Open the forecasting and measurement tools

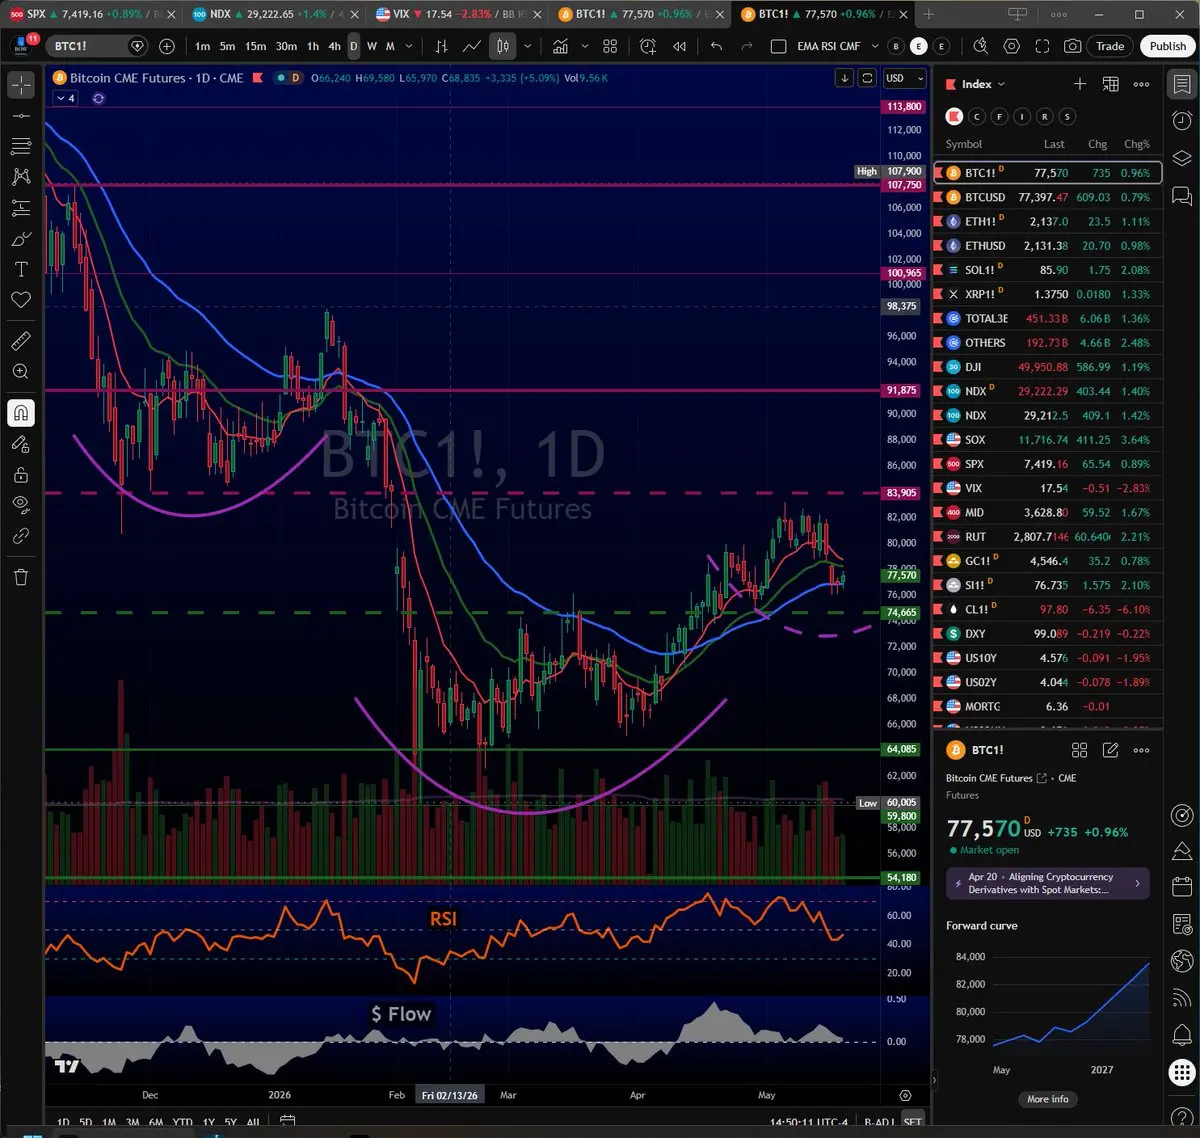click(21, 208)
